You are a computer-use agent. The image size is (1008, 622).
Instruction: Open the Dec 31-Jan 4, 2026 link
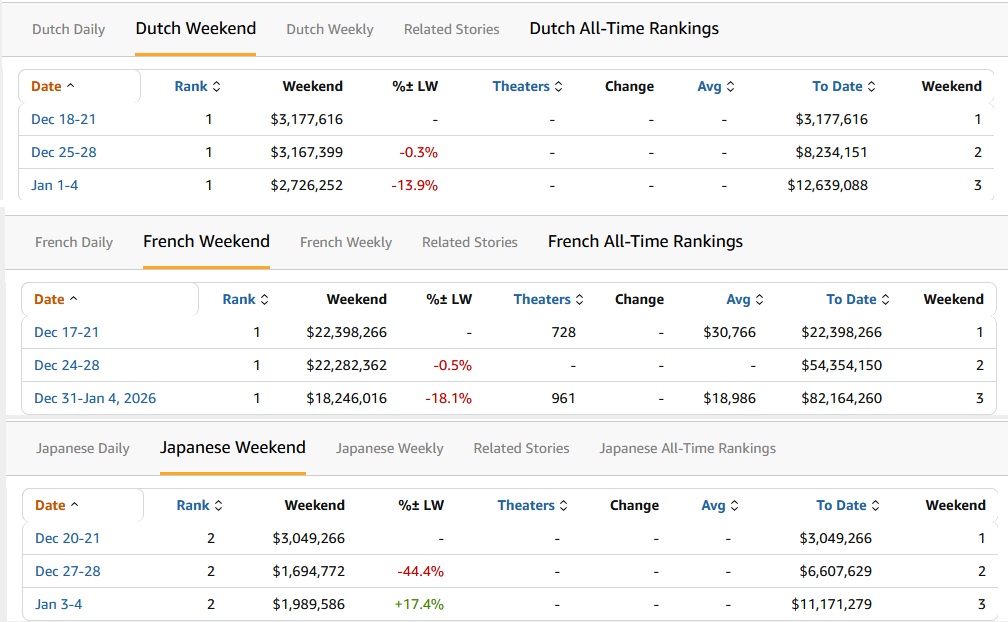95,398
